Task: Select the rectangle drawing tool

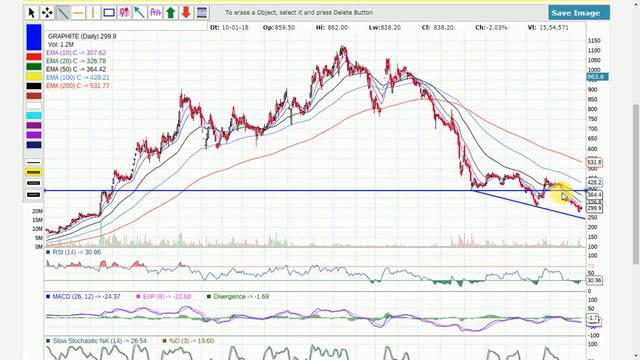Action: point(109,13)
